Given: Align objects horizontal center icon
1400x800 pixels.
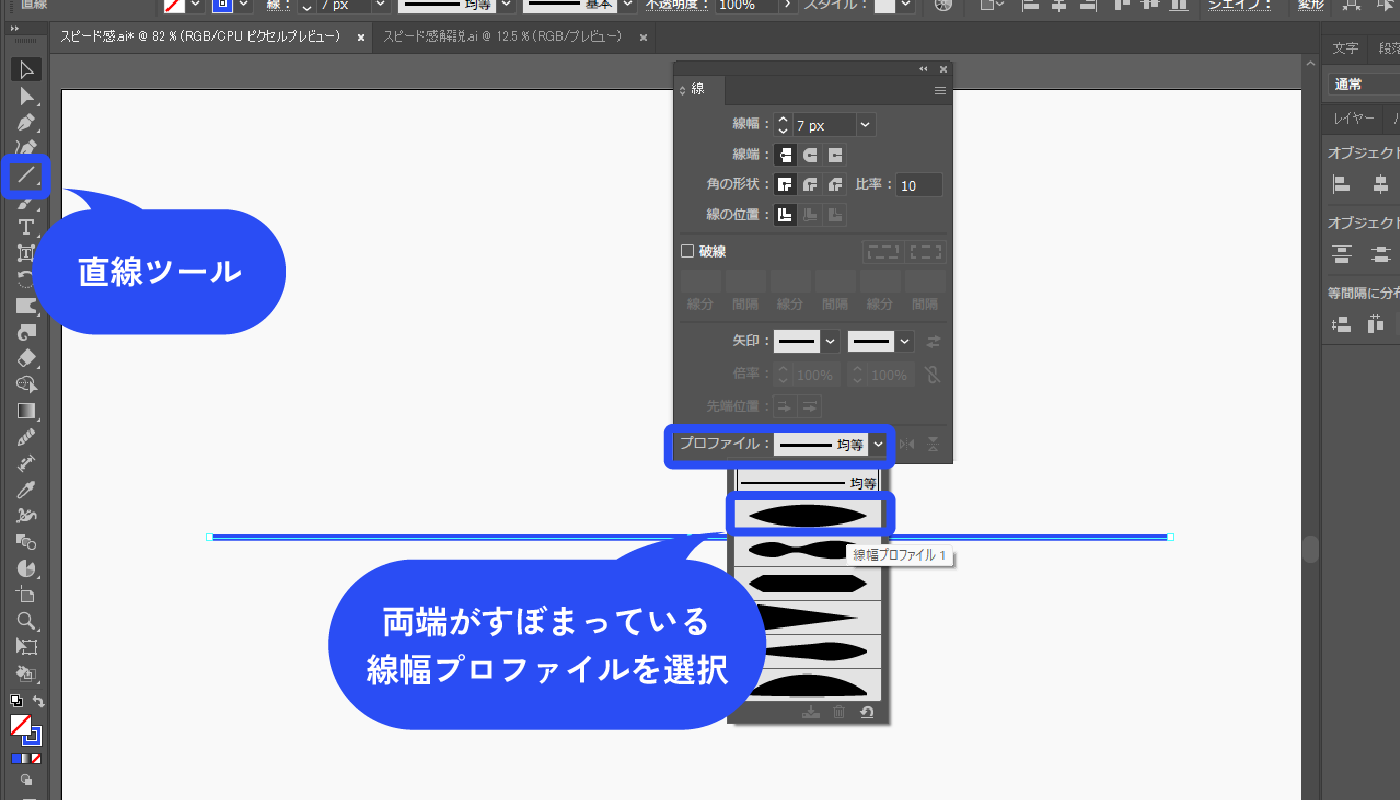Looking at the screenshot, I should tap(1381, 184).
